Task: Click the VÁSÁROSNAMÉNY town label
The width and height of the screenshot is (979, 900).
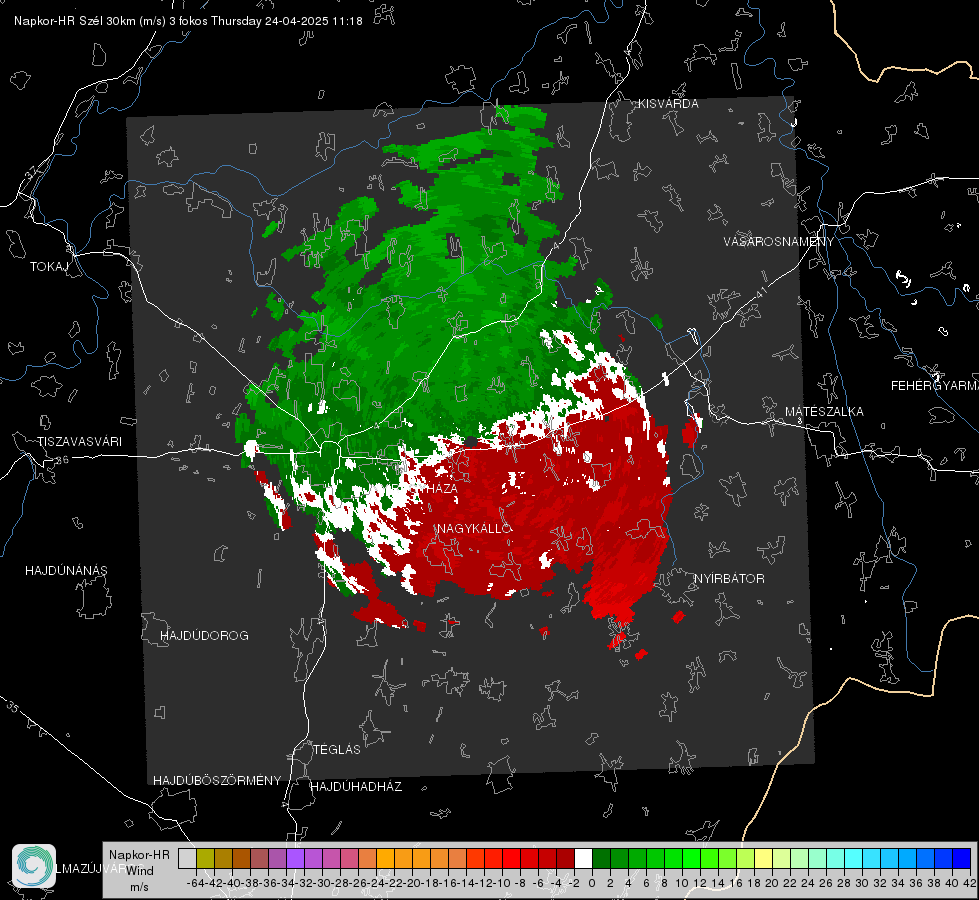Action: pyautogui.click(x=779, y=242)
